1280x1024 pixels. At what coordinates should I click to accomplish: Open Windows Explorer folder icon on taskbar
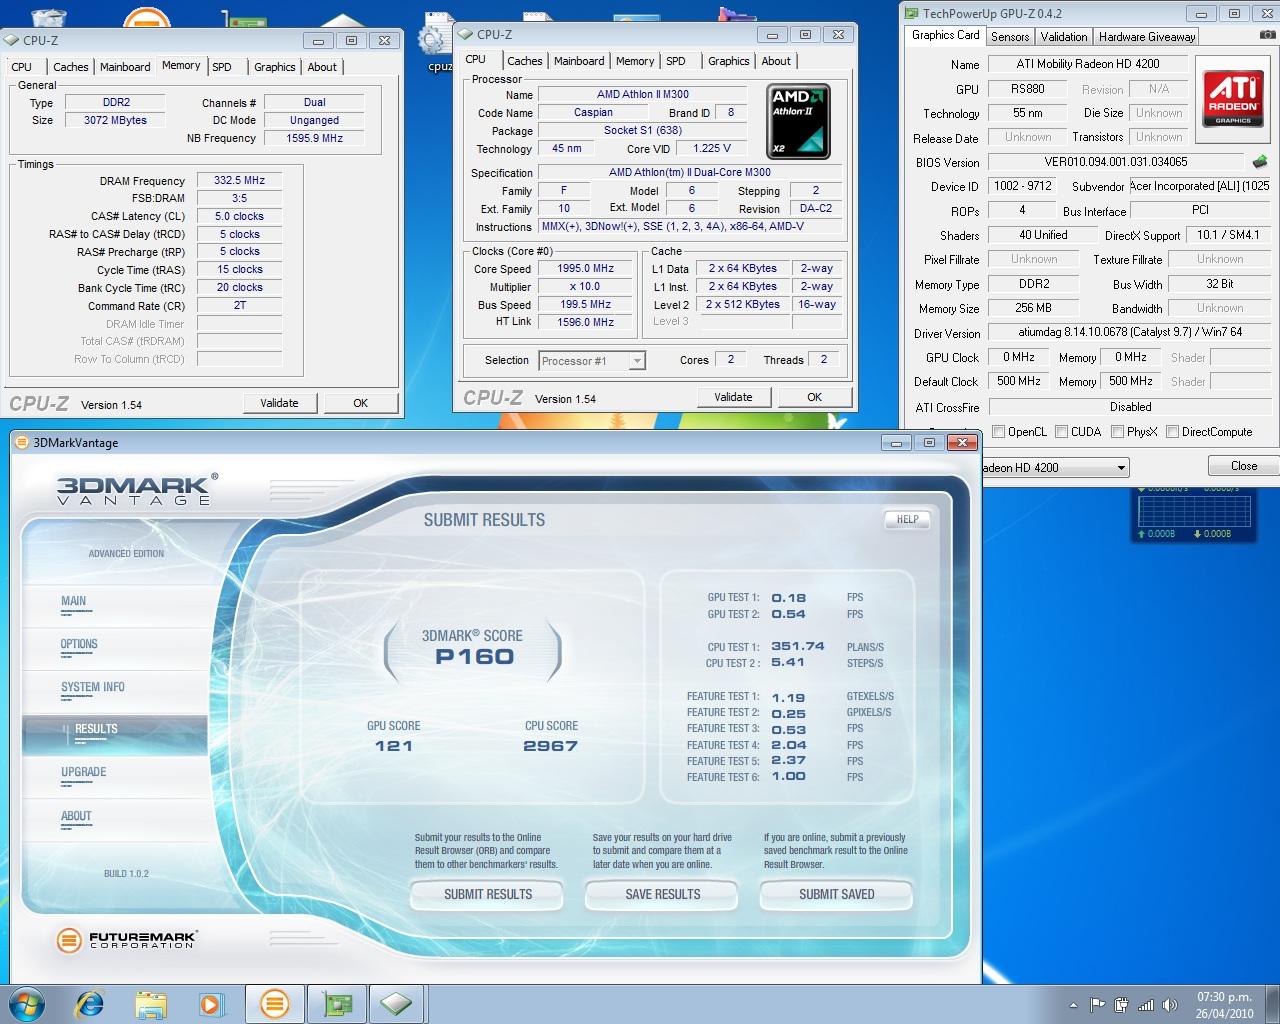click(x=151, y=1003)
